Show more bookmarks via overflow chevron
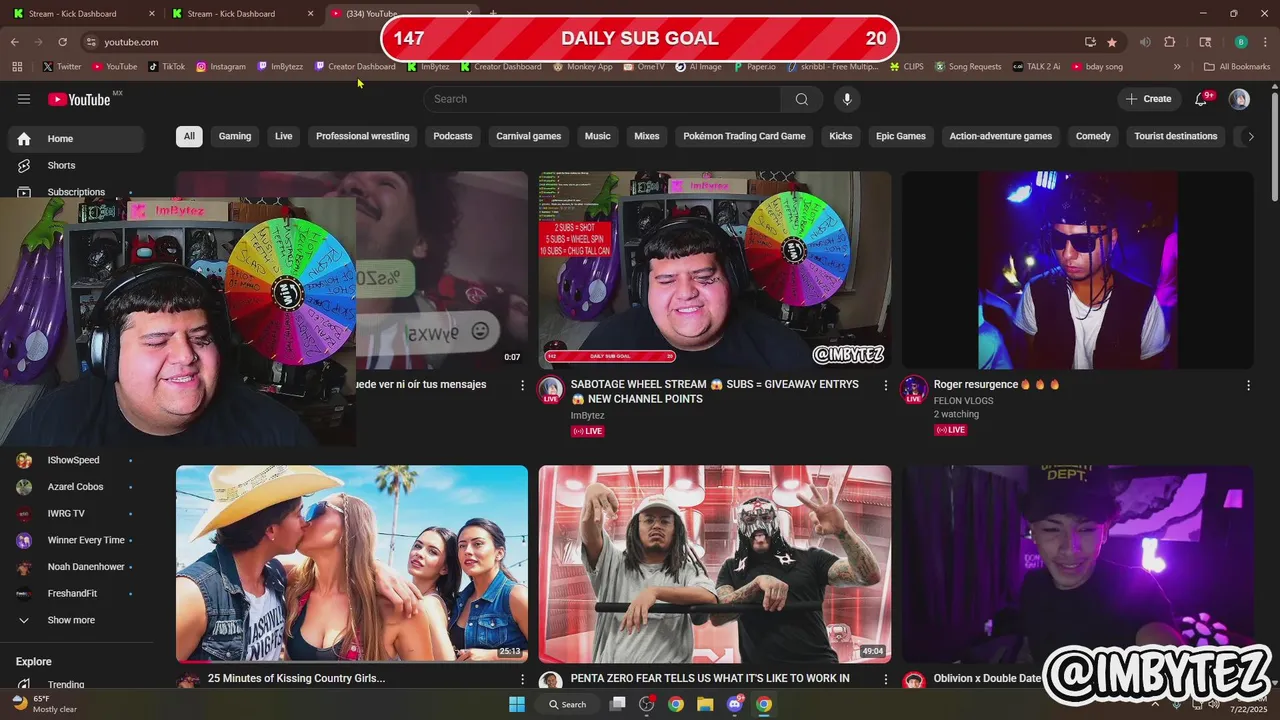1280x720 pixels. pyautogui.click(x=1177, y=67)
